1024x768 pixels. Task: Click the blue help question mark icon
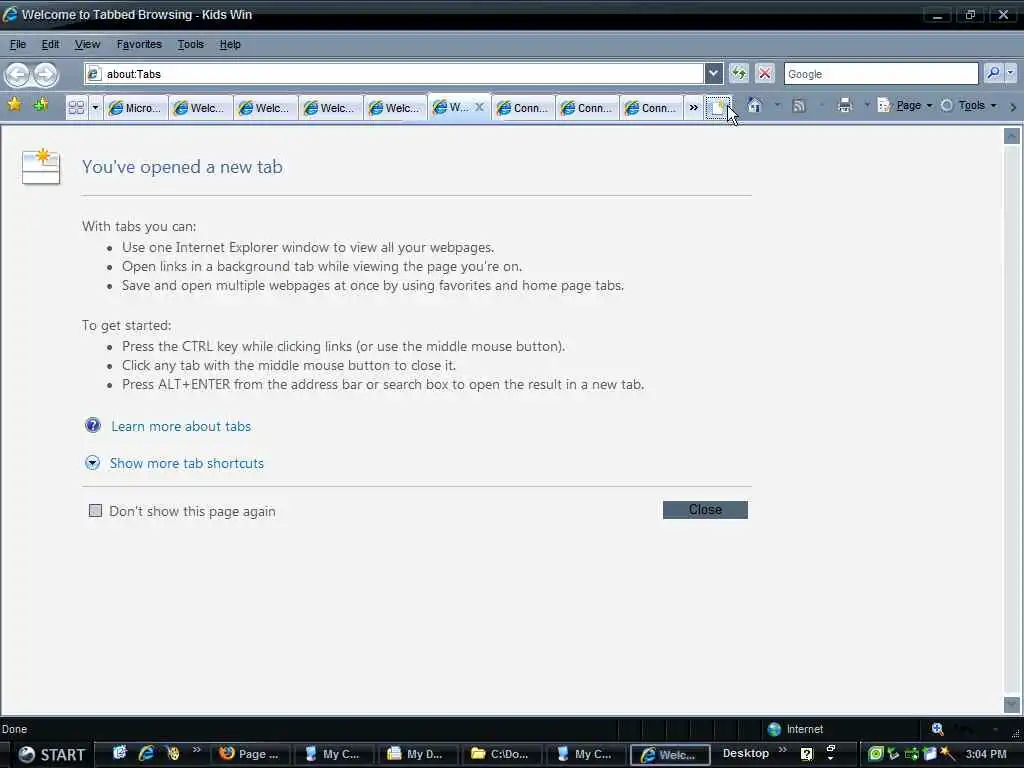click(93, 426)
